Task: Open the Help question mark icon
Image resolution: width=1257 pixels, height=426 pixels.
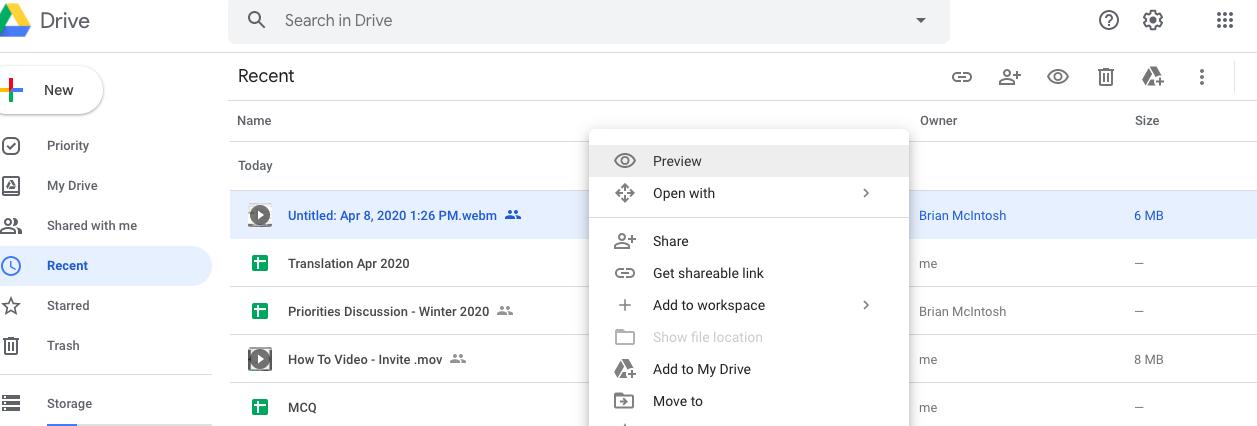Action: tap(1109, 20)
